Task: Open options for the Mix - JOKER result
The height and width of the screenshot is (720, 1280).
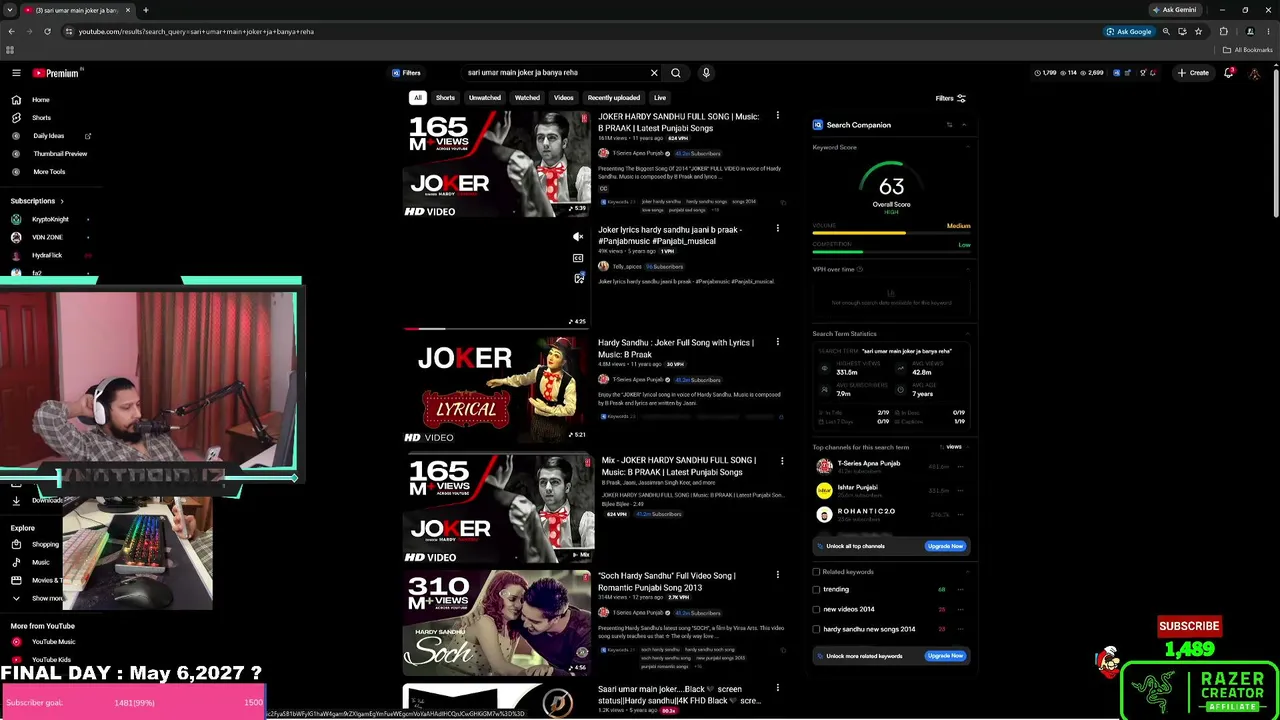Action: [x=782, y=461]
